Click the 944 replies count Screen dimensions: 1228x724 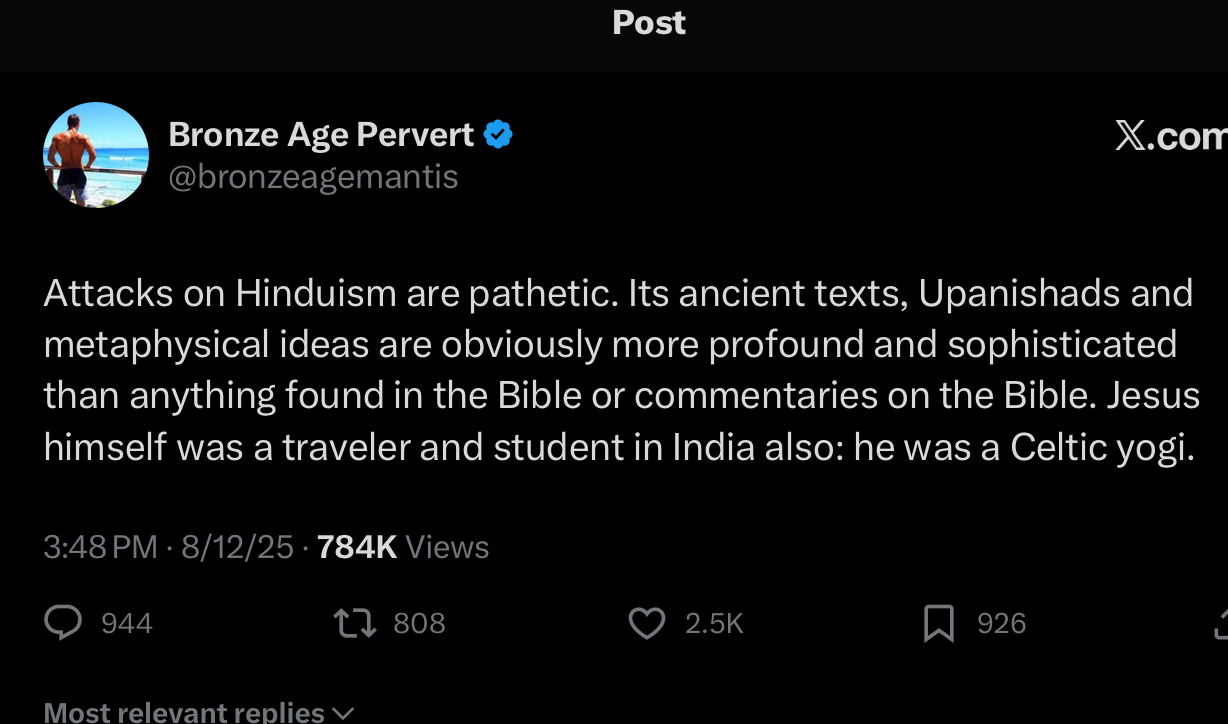coord(127,624)
